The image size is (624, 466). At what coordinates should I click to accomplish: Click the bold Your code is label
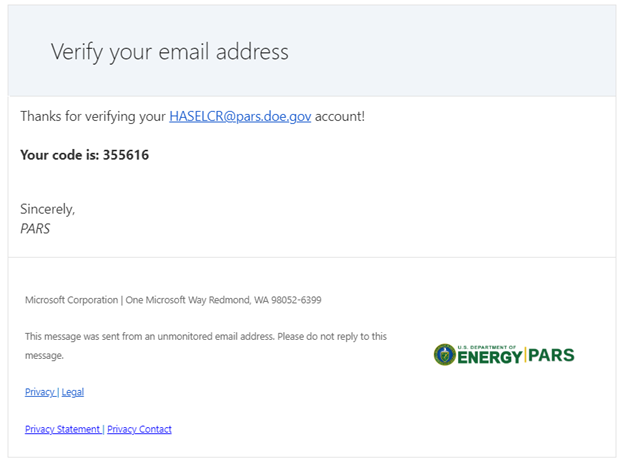coord(59,155)
